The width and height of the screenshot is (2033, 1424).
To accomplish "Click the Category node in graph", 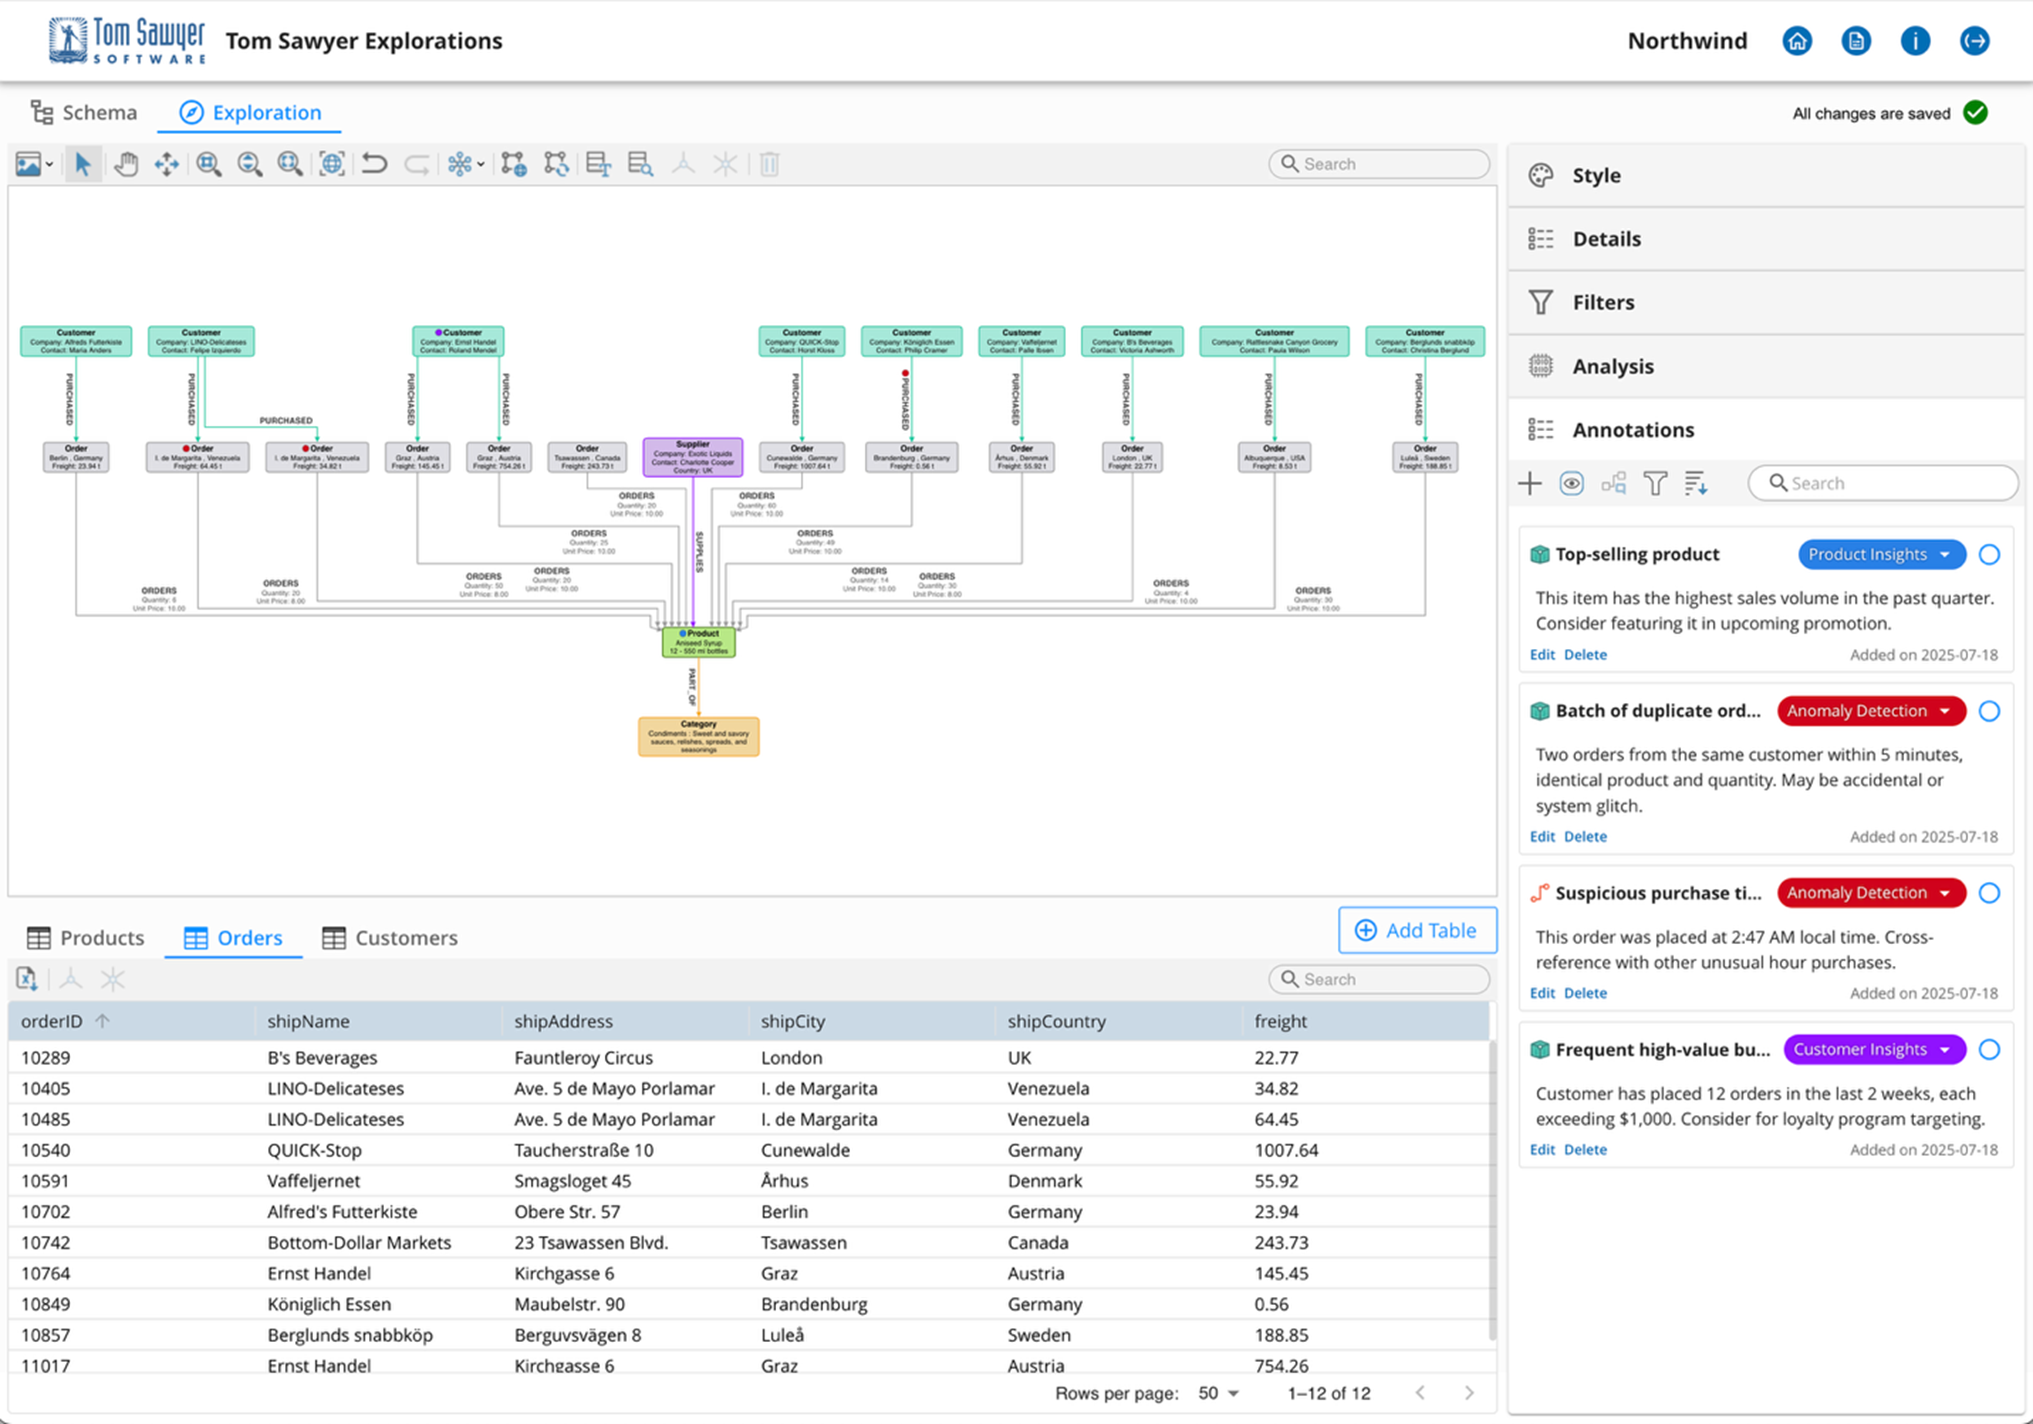I will [x=699, y=737].
